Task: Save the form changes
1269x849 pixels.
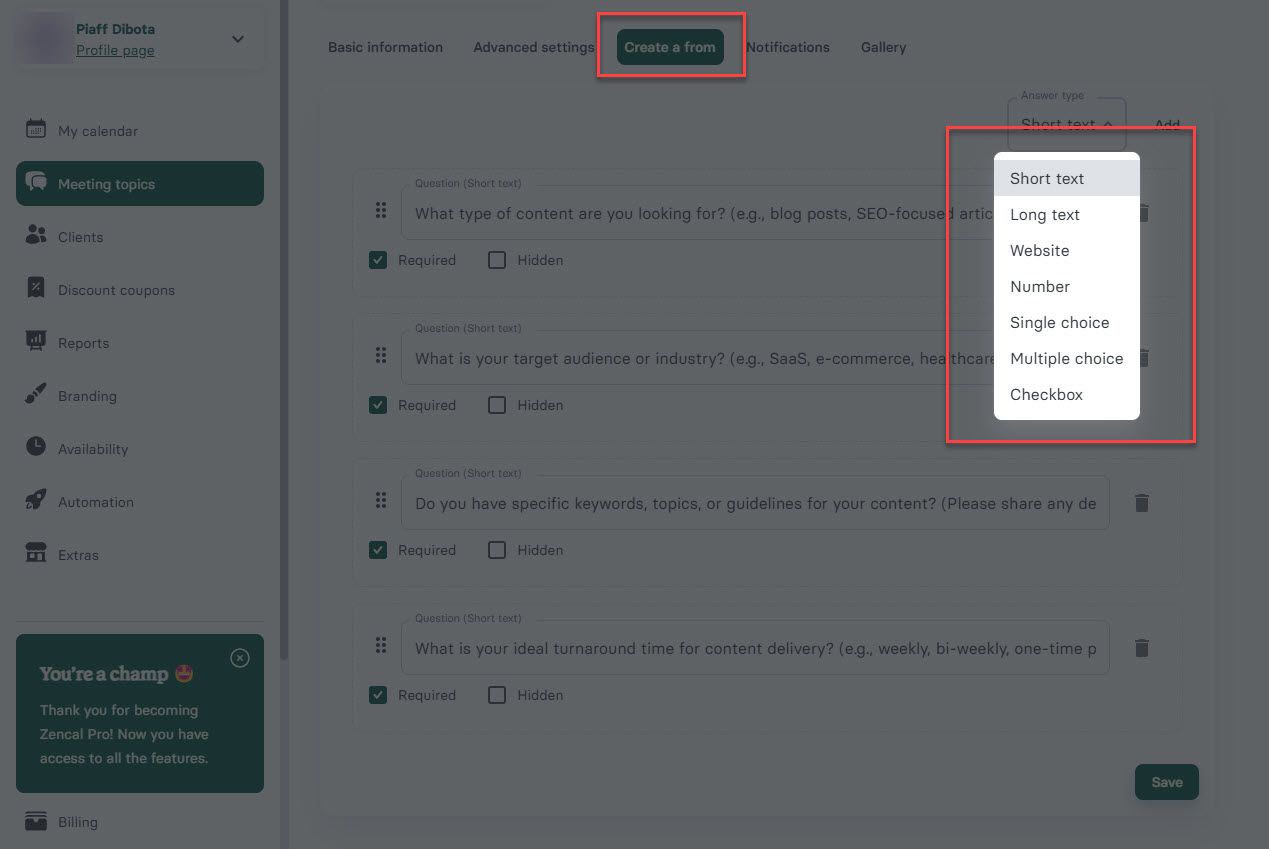Action: coord(1166,782)
